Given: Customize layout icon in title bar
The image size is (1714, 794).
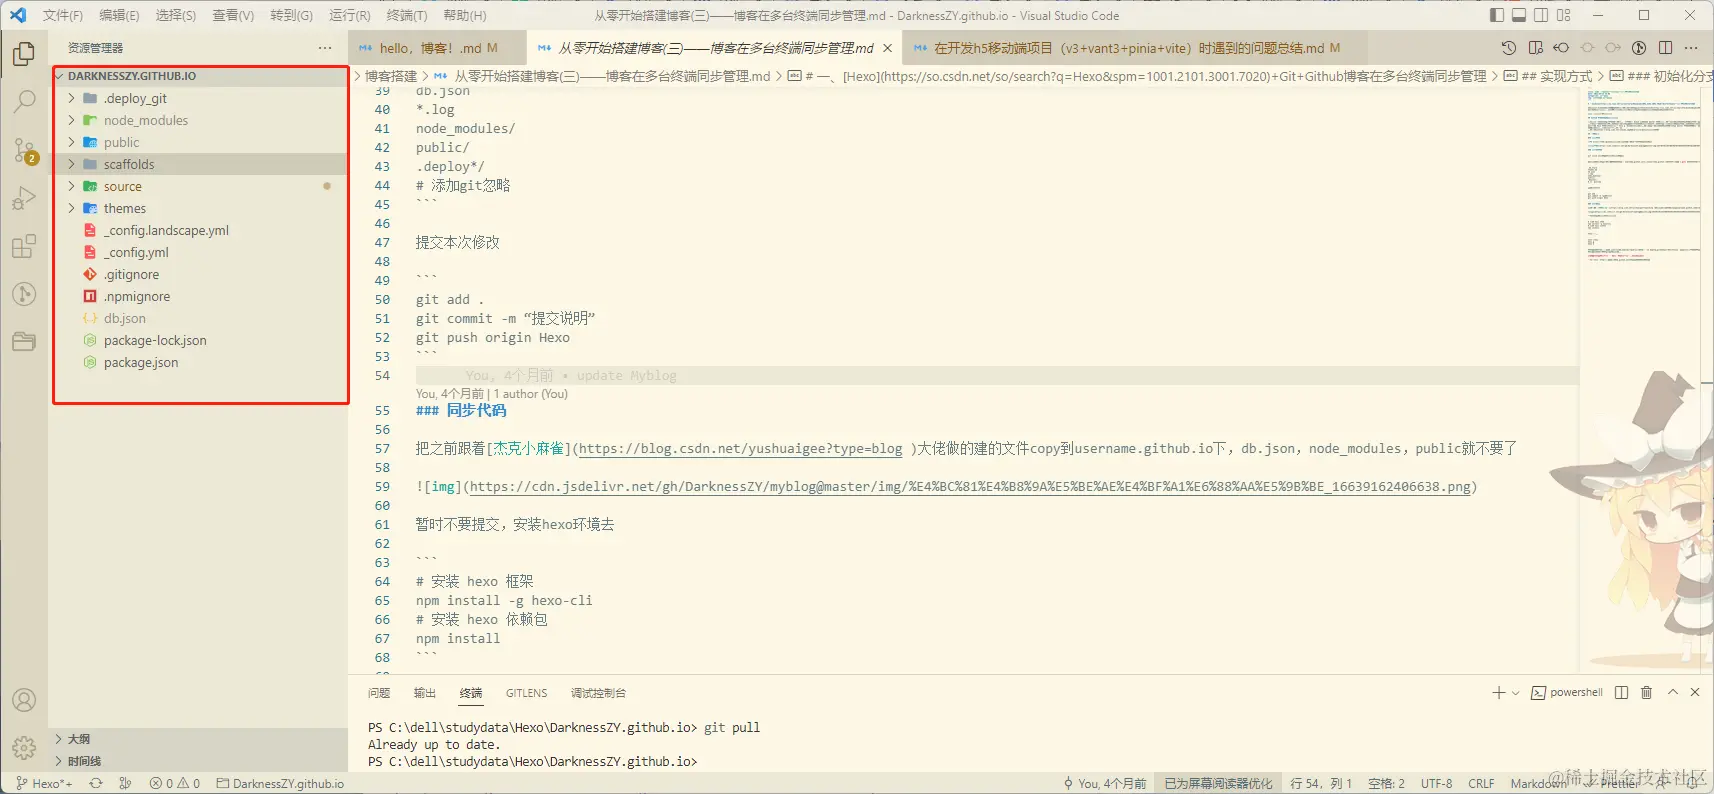Looking at the screenshot, I should pyautogui.click(x=1564, y=15).
